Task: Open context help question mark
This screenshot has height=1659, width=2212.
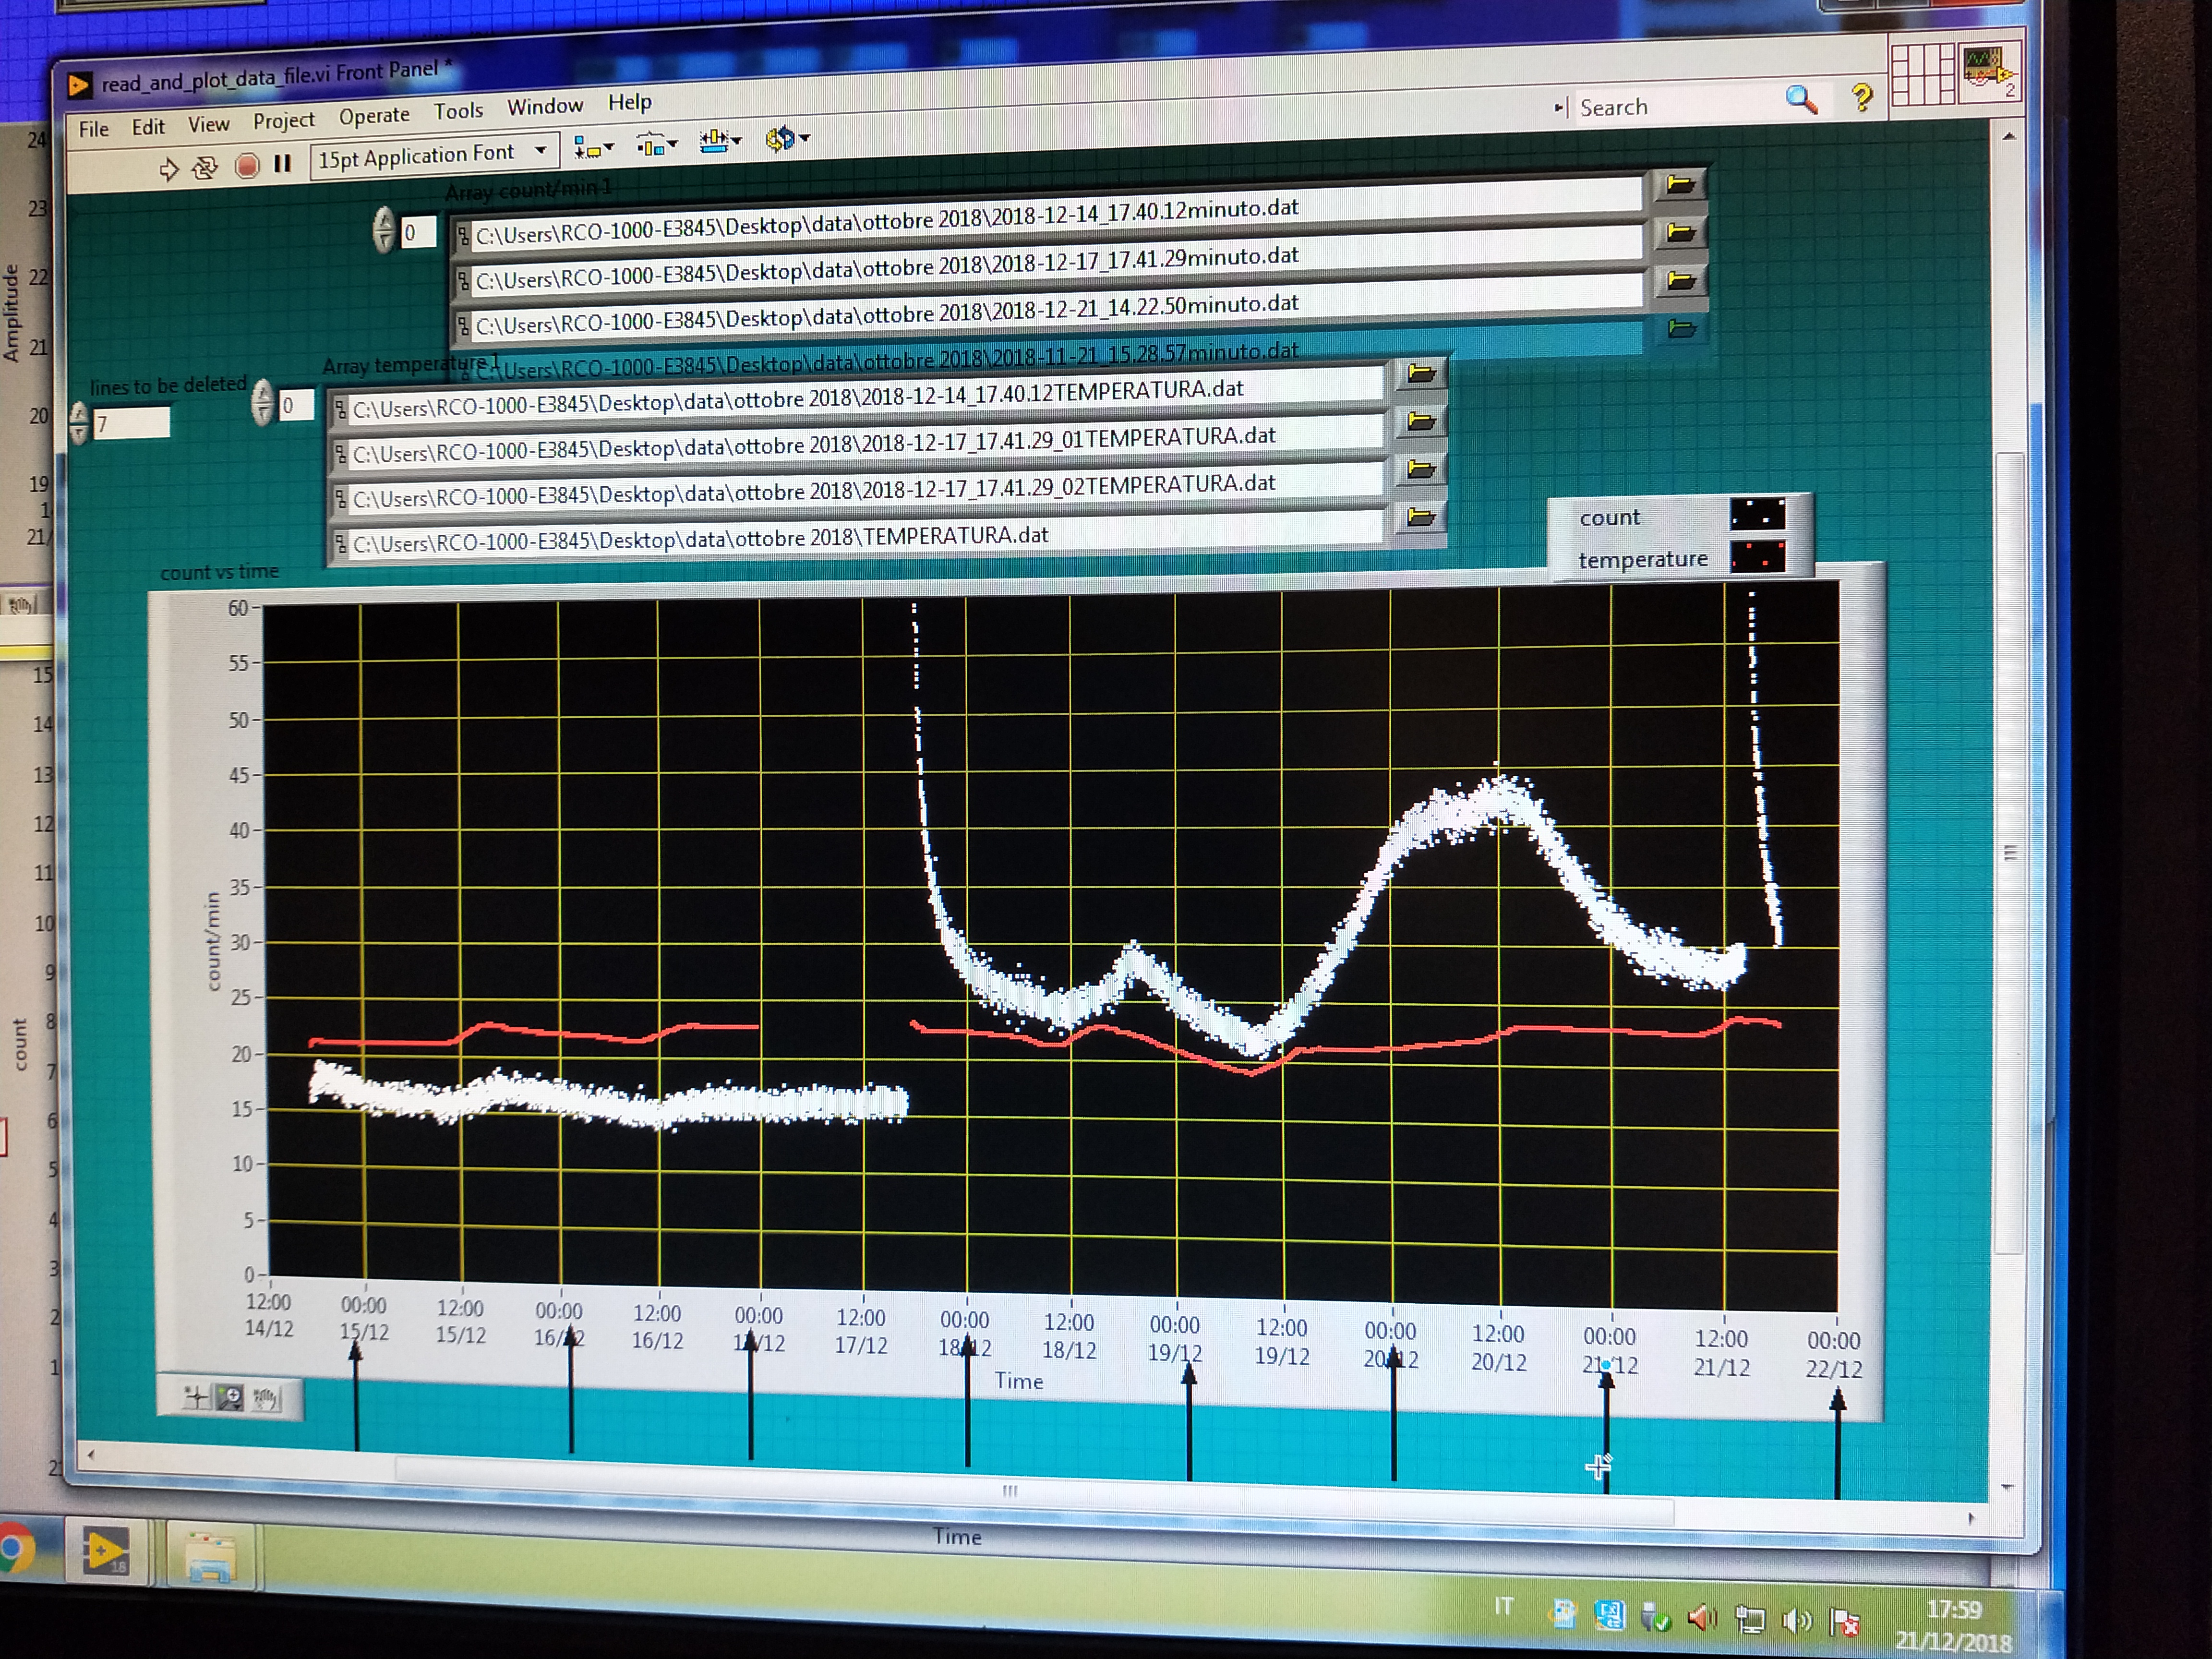Action: coord(1861,98)
